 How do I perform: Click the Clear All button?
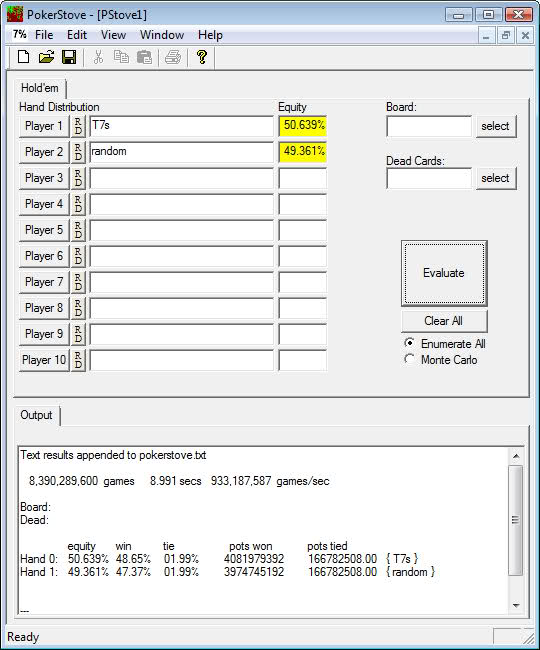[444, 321]
